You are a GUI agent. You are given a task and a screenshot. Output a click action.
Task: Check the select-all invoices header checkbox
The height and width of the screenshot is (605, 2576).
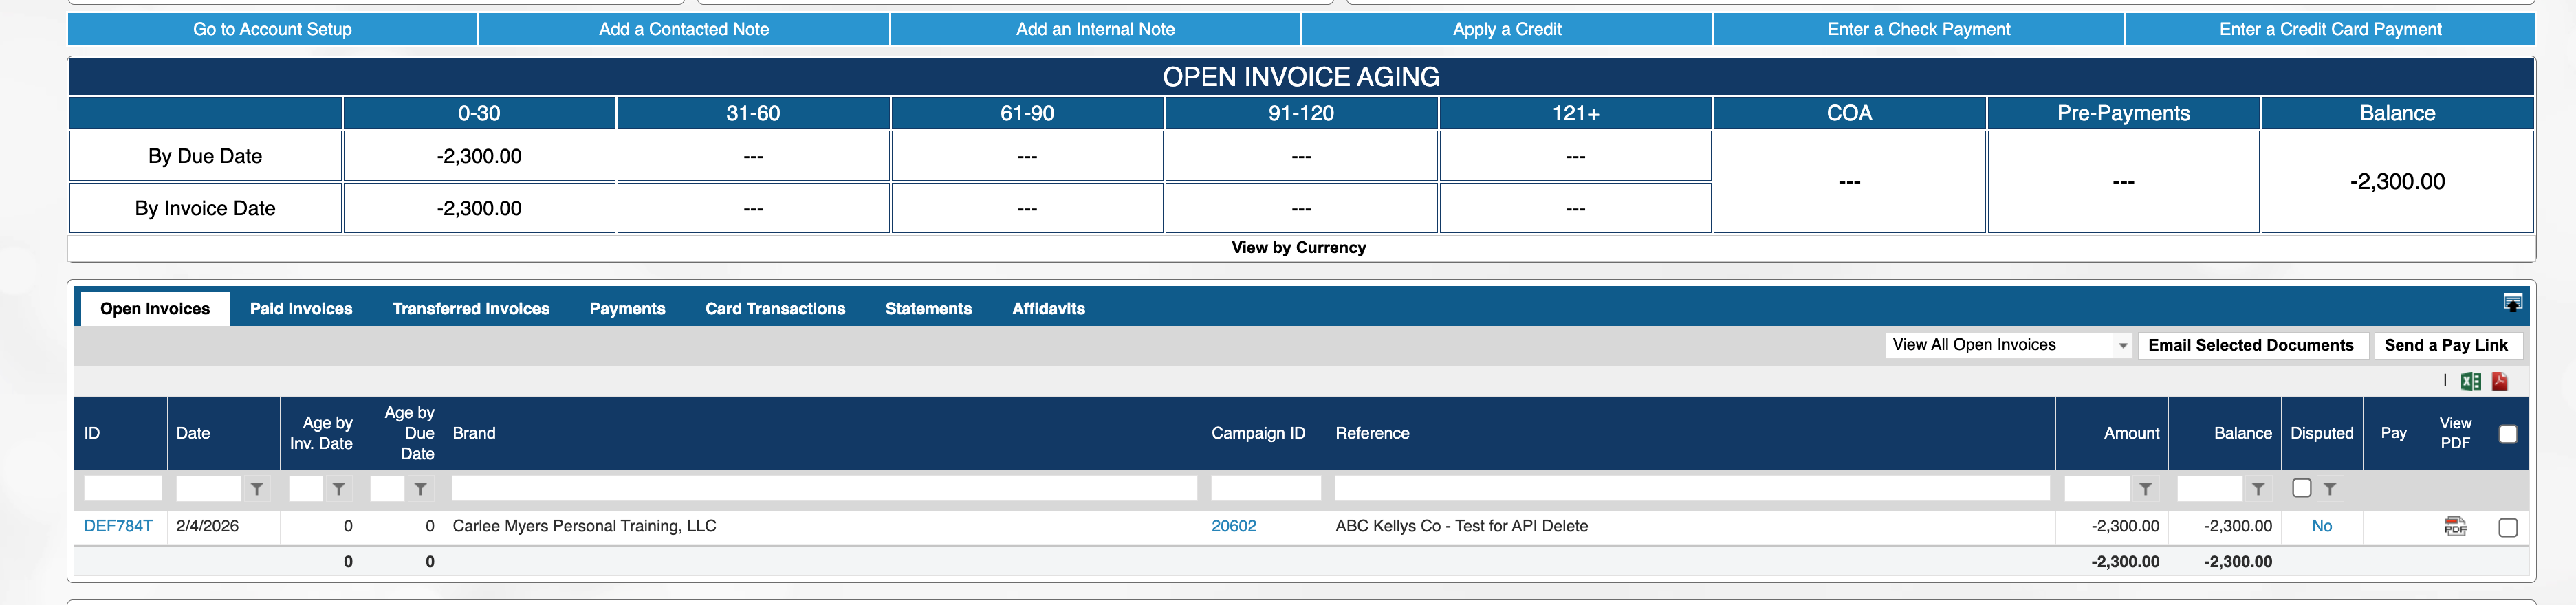pyautogui.click(x=2507, y=434)
